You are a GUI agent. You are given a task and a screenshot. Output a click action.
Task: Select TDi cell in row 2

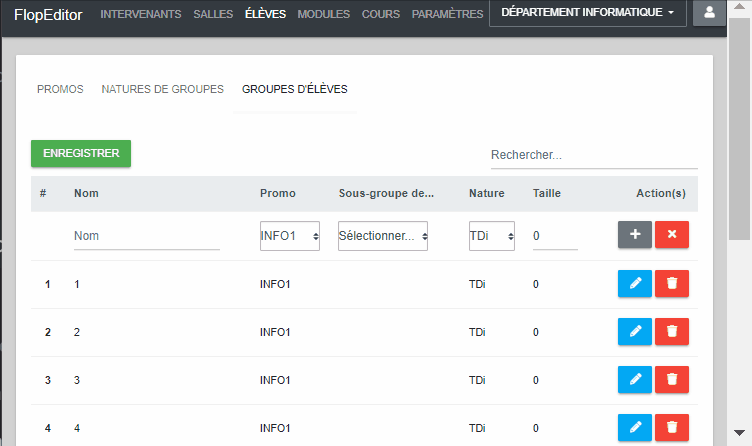[x=477, y=332]
